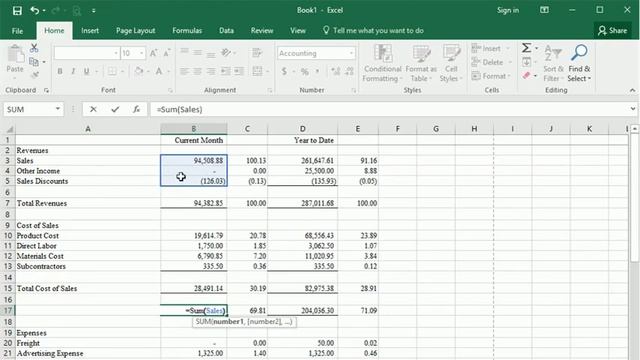Toggle Bold formatting
Screen dimensions: 640x360
pyautogui.click(x=60, y=71)
